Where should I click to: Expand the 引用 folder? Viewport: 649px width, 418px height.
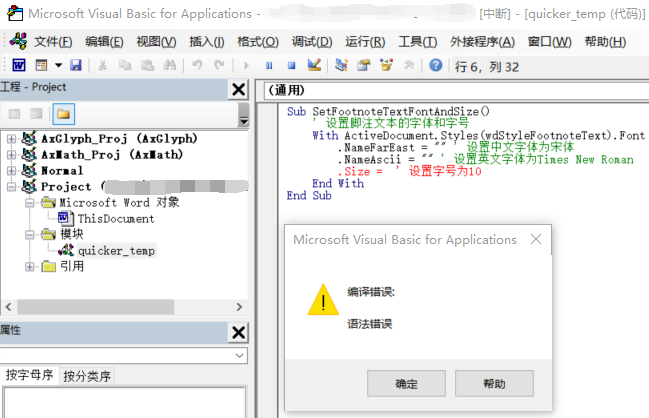pos(29,267)
